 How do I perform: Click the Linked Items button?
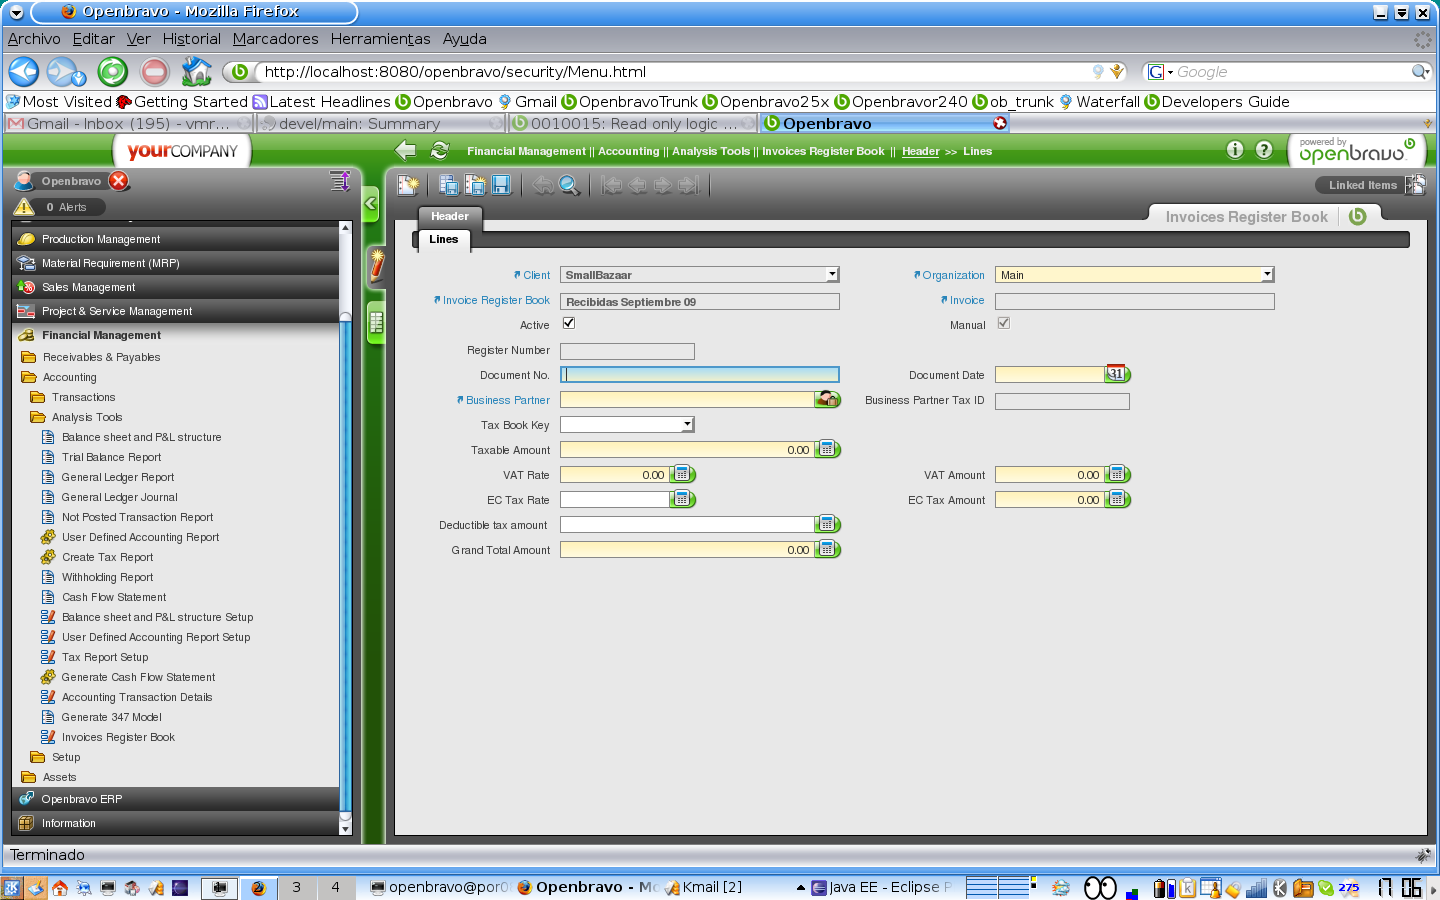click(x=1362, y=185)
